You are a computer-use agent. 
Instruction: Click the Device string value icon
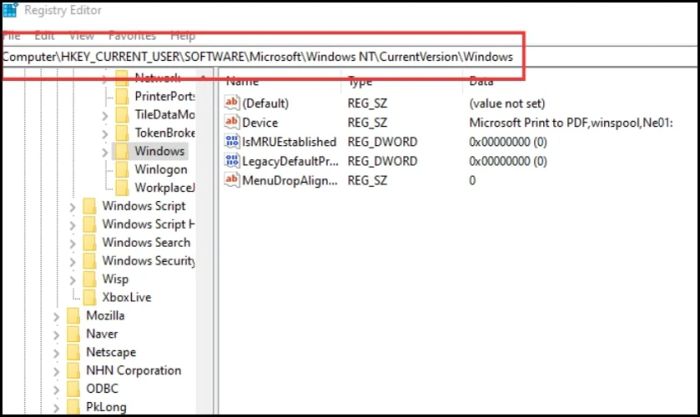(x=232, y=123)
